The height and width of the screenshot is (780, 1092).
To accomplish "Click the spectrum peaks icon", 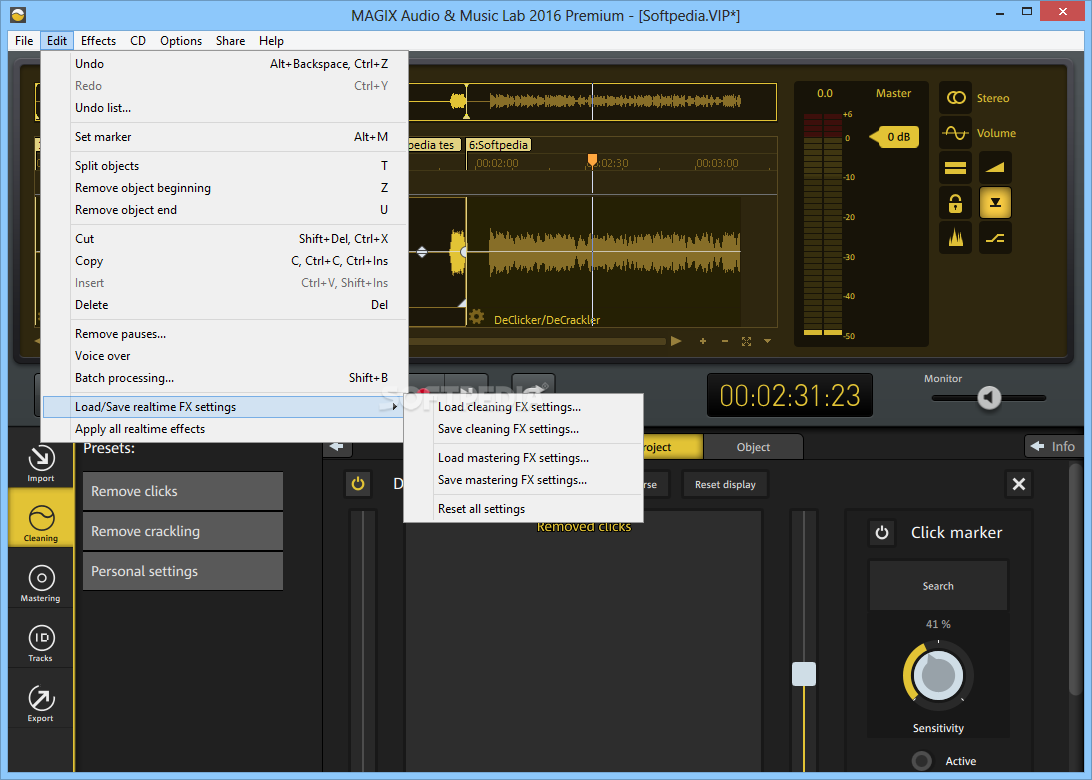I will pos(956,238).
